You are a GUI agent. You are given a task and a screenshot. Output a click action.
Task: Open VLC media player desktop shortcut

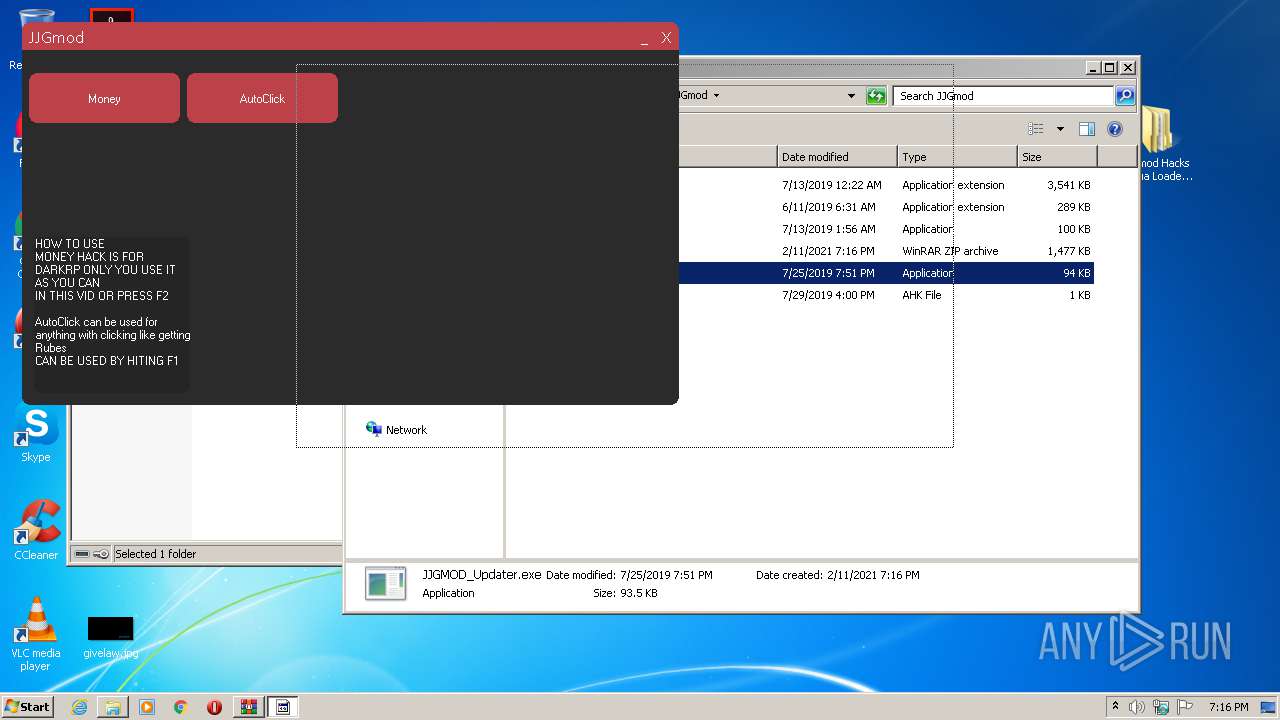[x=36, y=634]
